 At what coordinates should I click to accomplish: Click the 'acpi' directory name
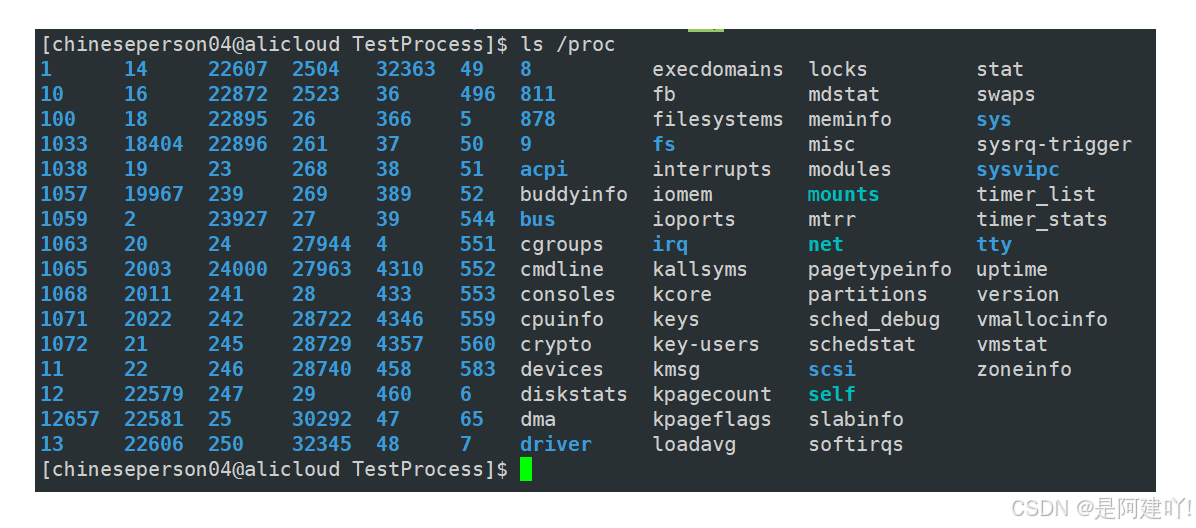(544, 169)
